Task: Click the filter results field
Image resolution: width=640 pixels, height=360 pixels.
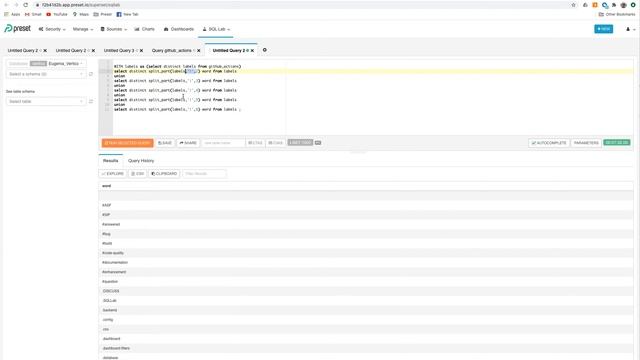Action: (x=204, y=173)
